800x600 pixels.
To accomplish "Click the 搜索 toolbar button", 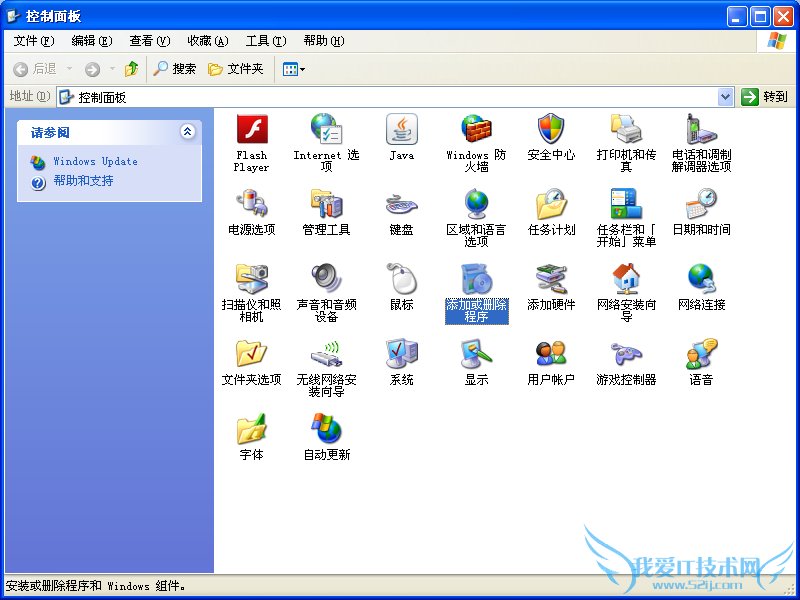I will (175, 69).
